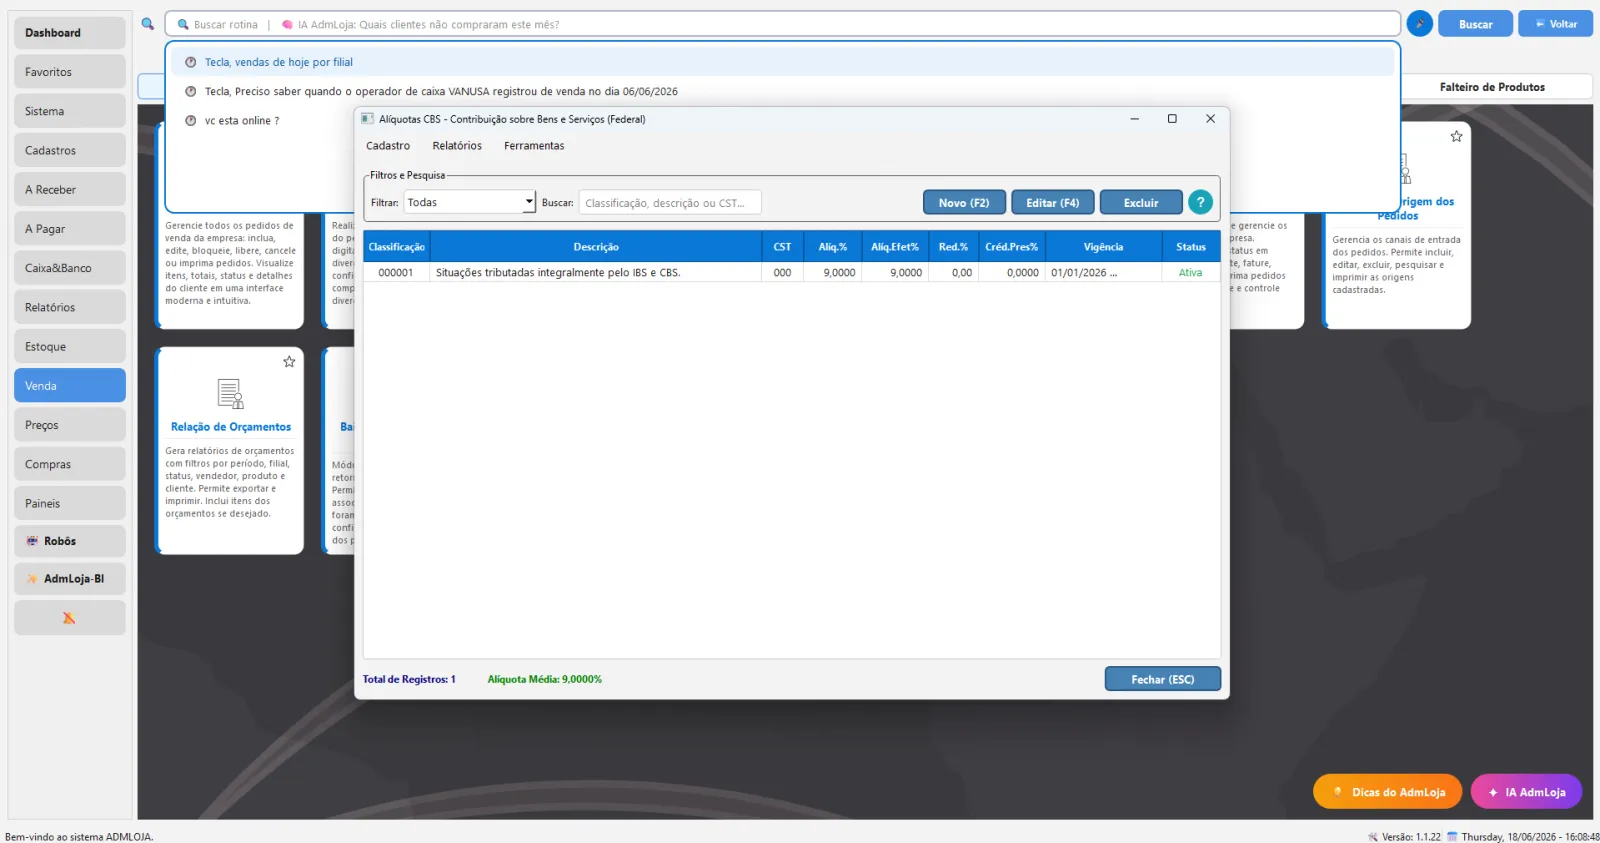Open Caixa&Banco in the sidebar
Viewport: 1600px width, 843px height.
(x=69, y=268)
